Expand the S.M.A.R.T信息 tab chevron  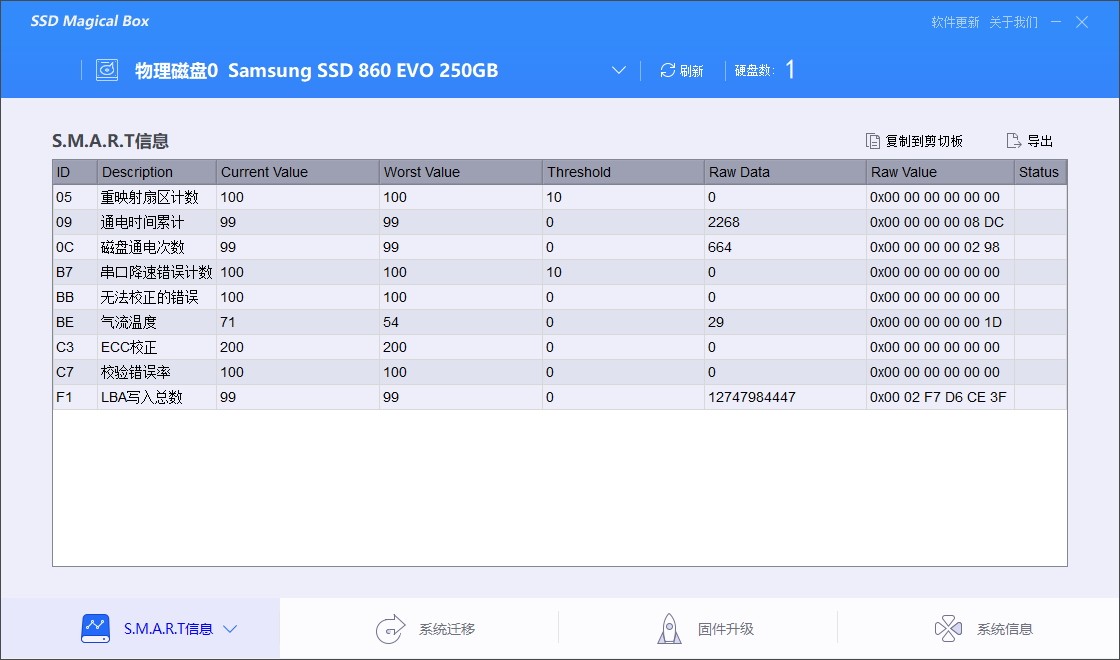coord(230,629)
